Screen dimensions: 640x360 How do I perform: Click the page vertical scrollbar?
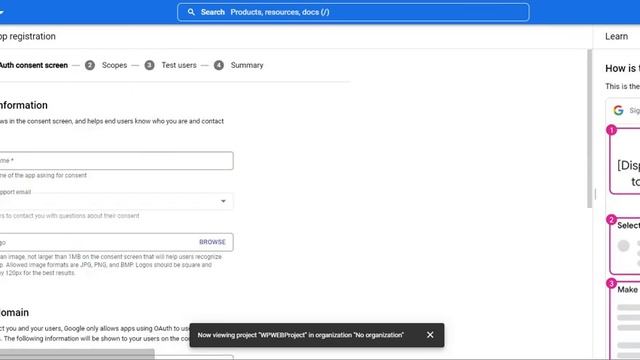589,129
